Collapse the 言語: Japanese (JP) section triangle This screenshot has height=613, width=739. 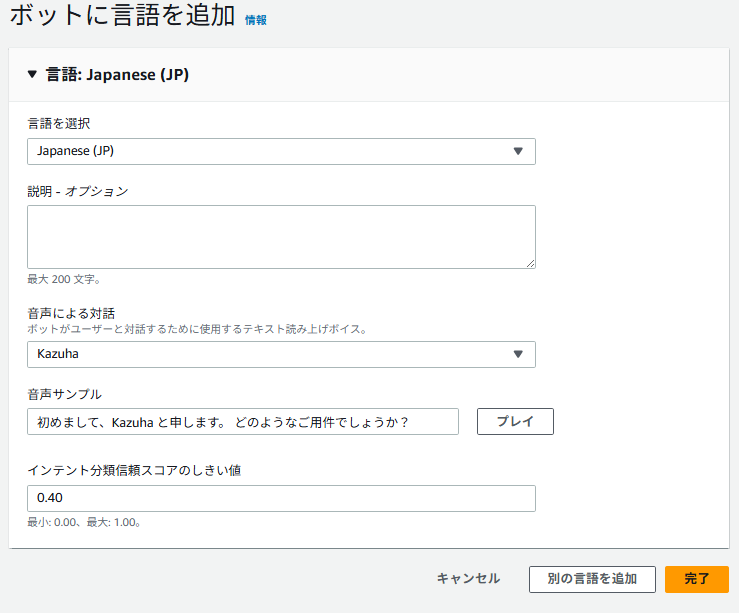click(x=32, y=74)
